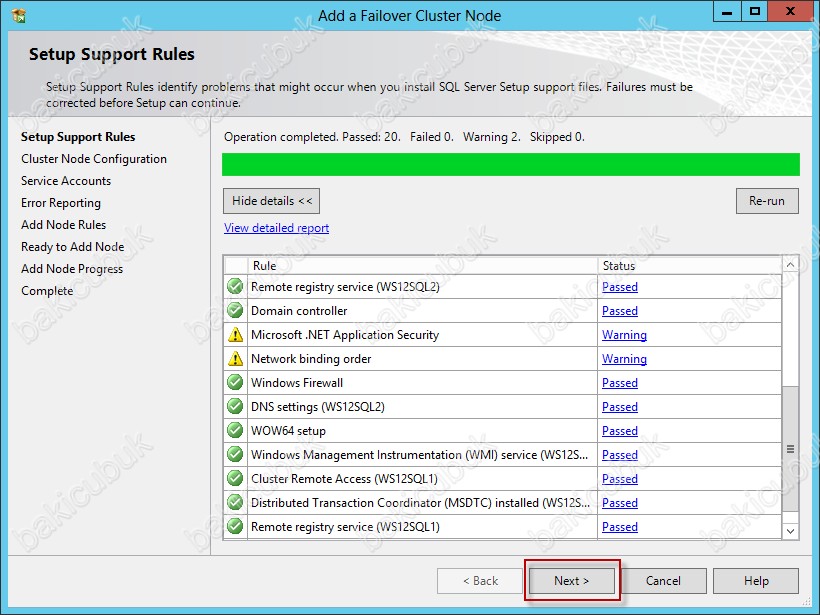Minimize the Add a Failover Cluster Node window
The height and width of the screenshot is (615, 820).
[x=727, y=12]
